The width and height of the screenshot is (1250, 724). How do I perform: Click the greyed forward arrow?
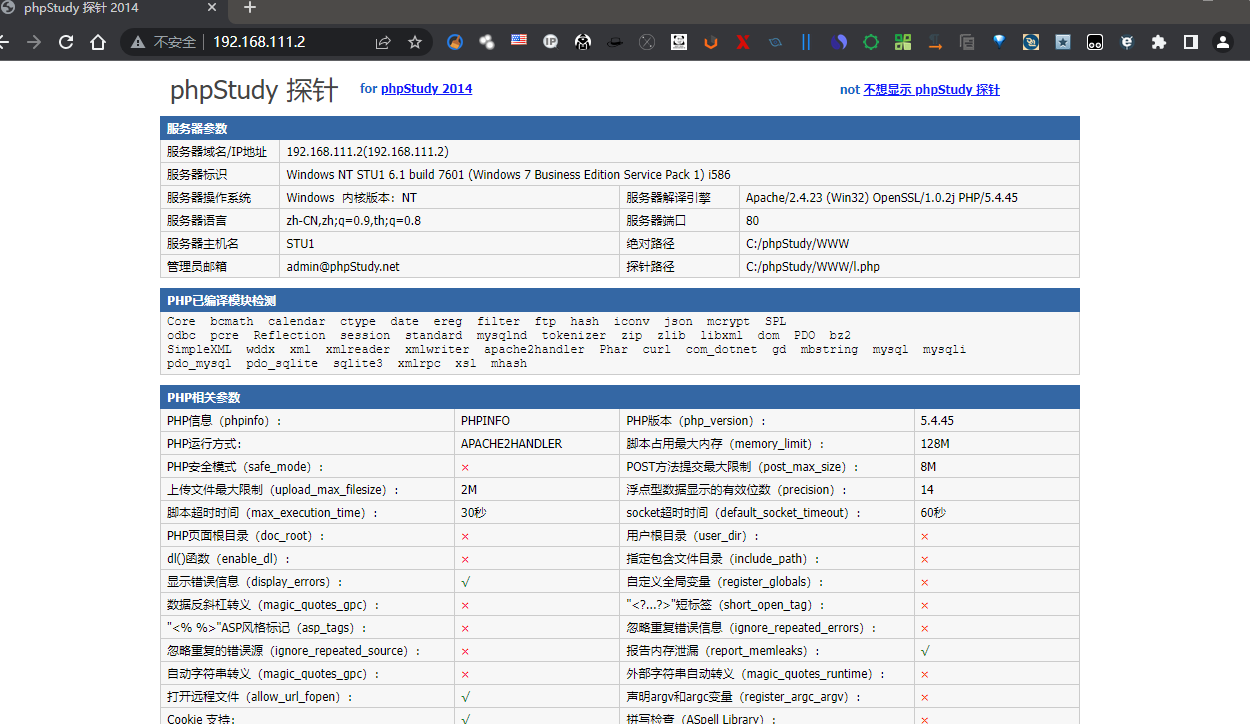tap(34, 42)
